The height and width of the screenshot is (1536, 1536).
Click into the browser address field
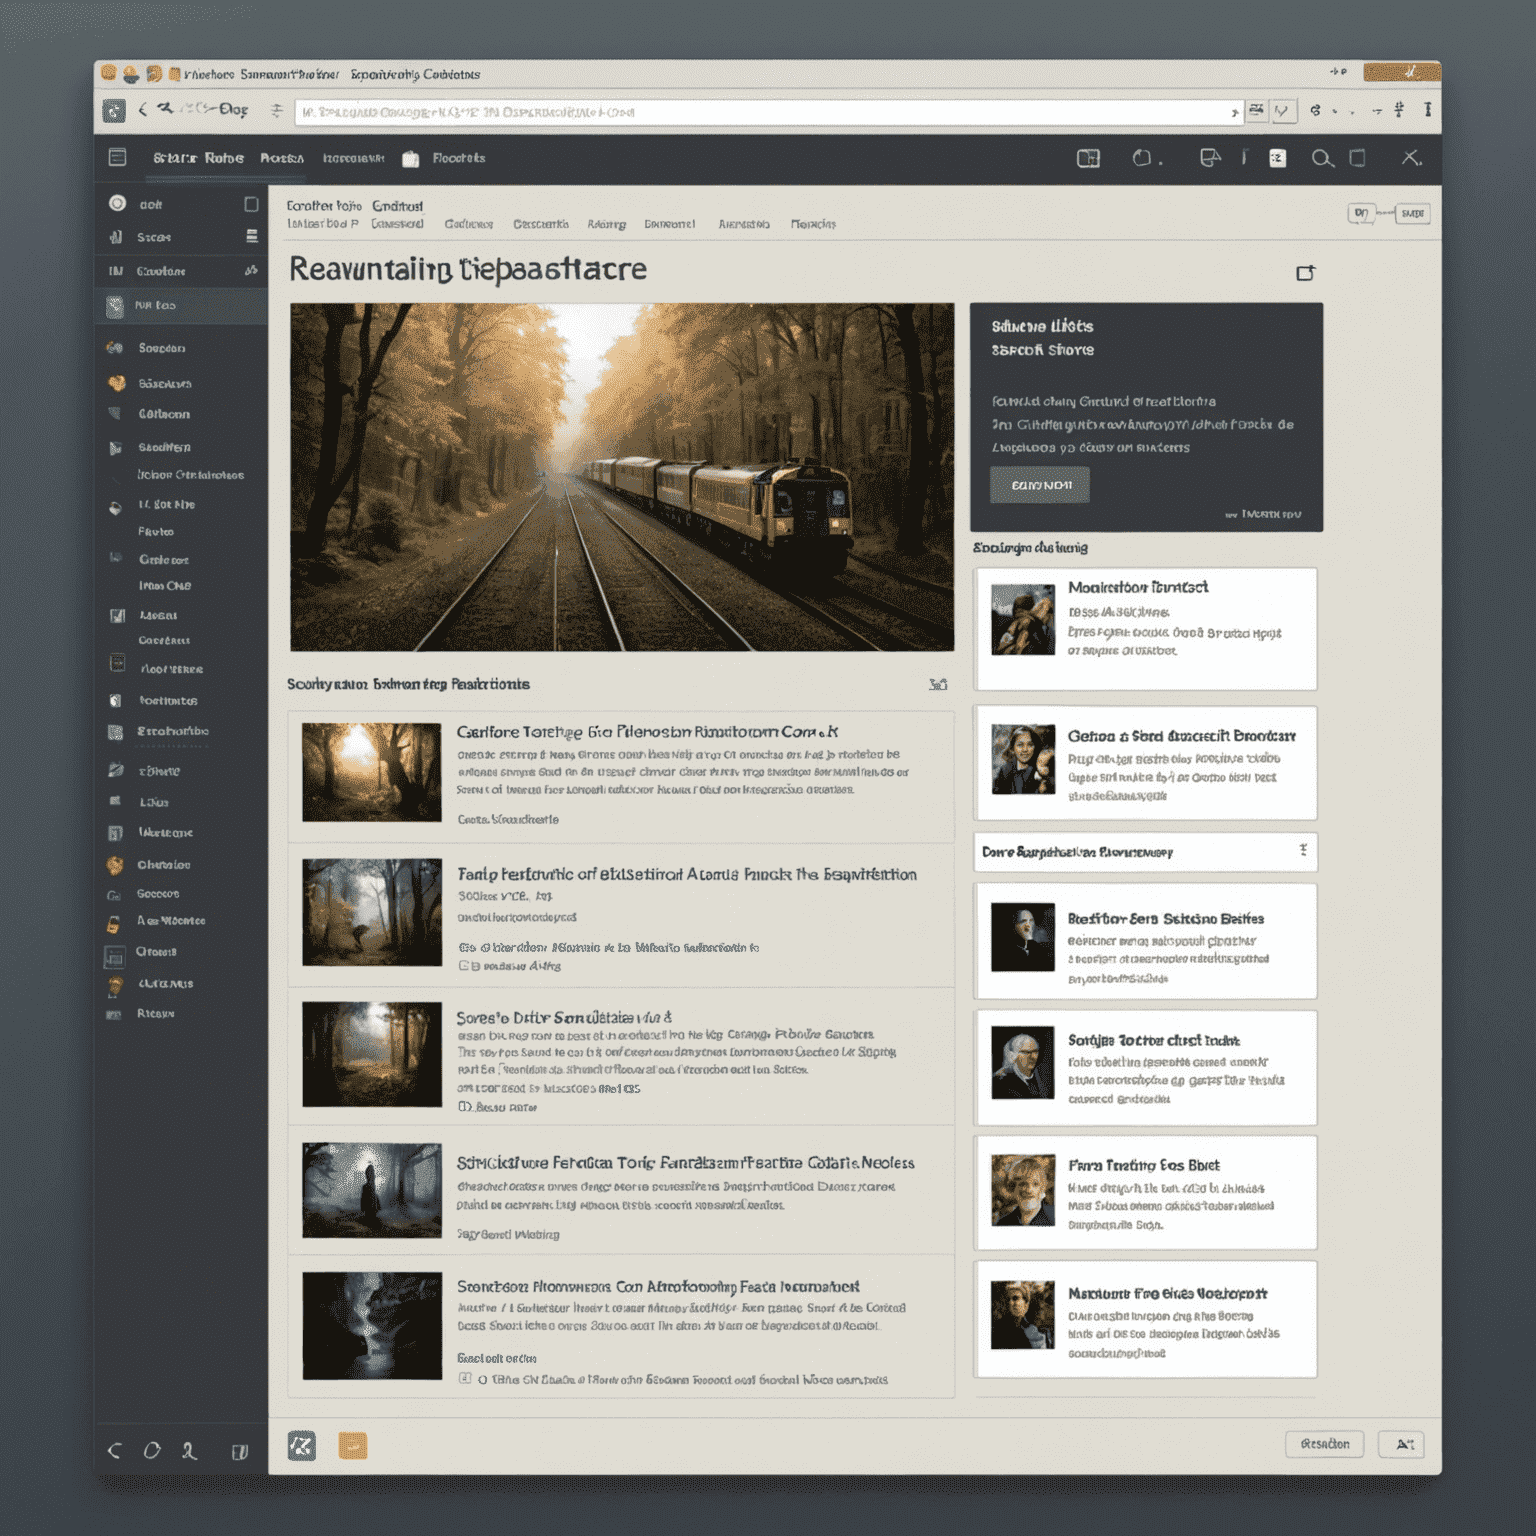tap(768, 112)
